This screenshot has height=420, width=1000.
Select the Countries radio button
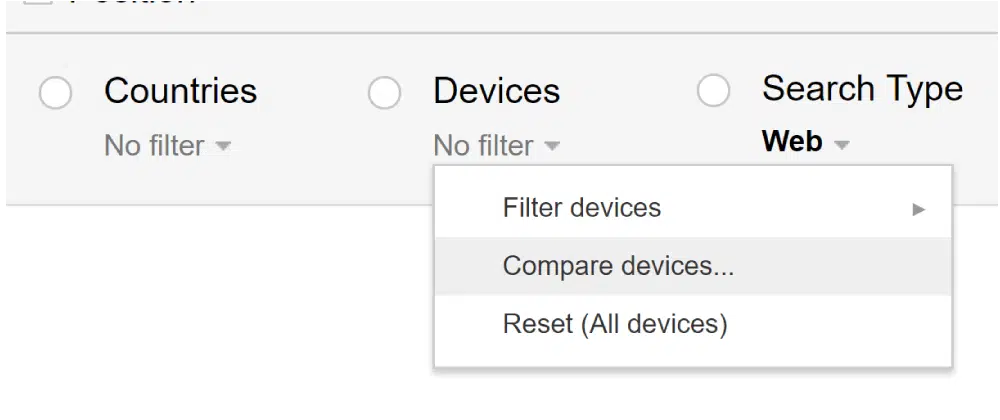(55, 93)
